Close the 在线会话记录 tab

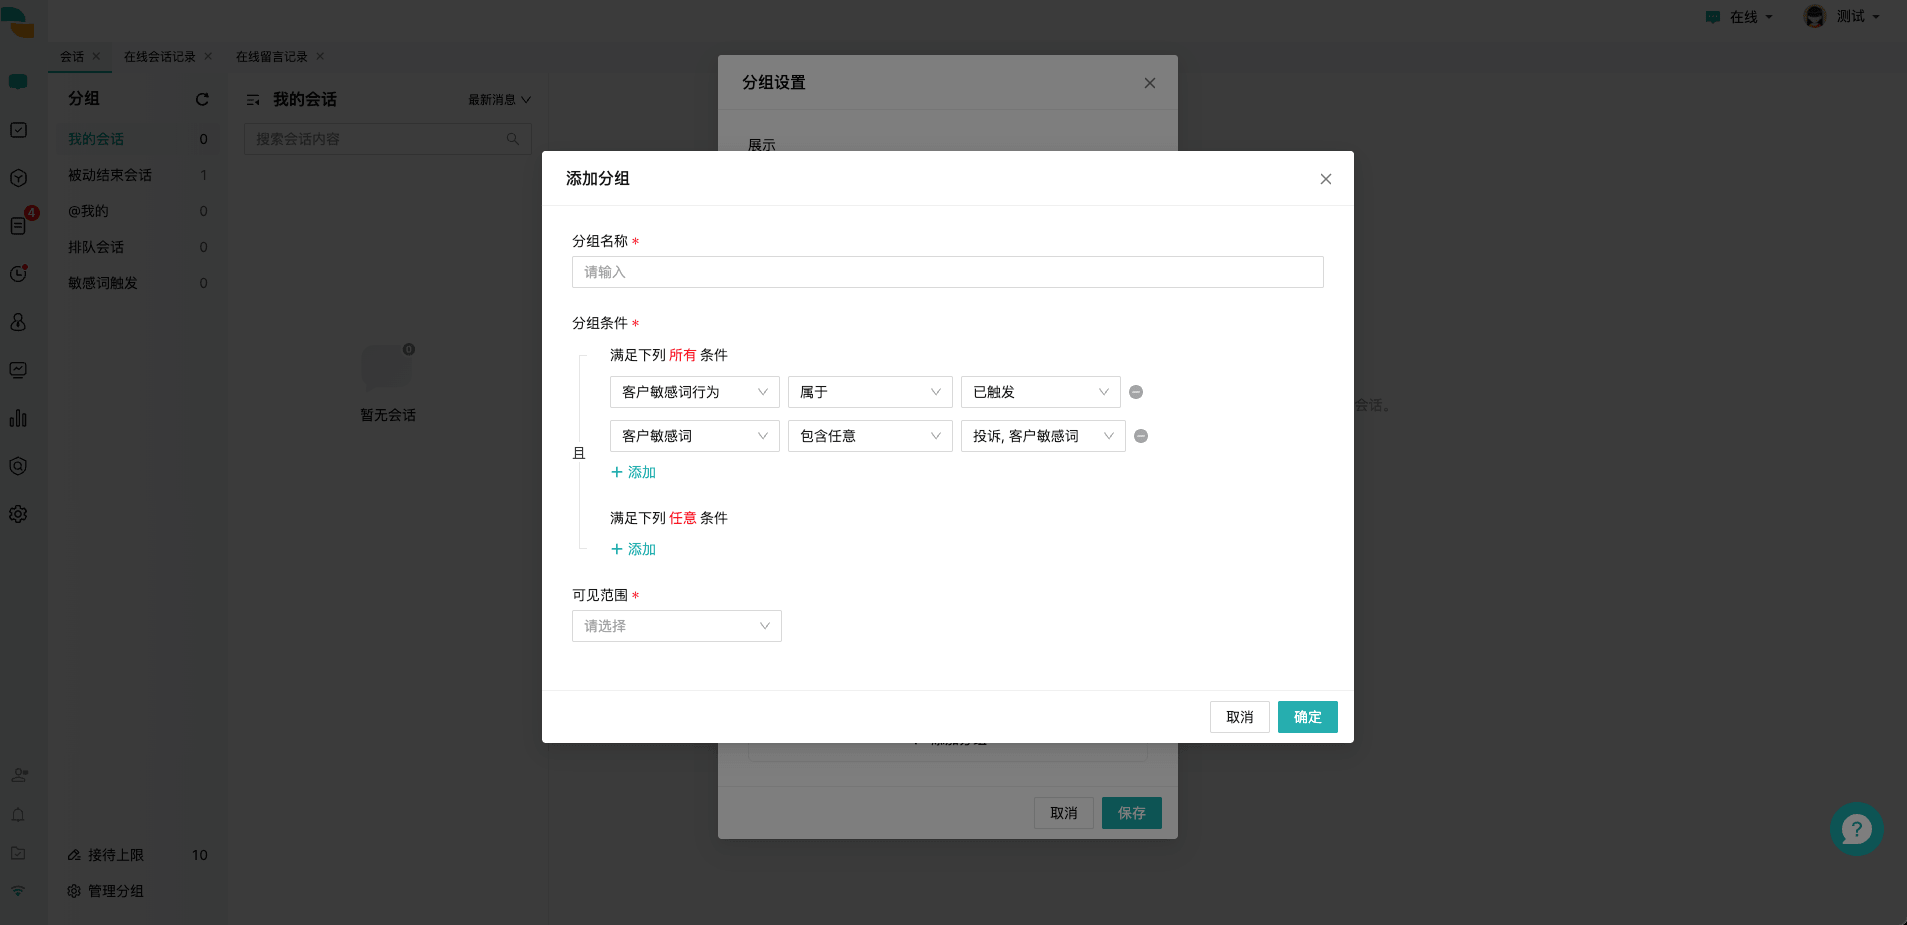pos(208,56)
